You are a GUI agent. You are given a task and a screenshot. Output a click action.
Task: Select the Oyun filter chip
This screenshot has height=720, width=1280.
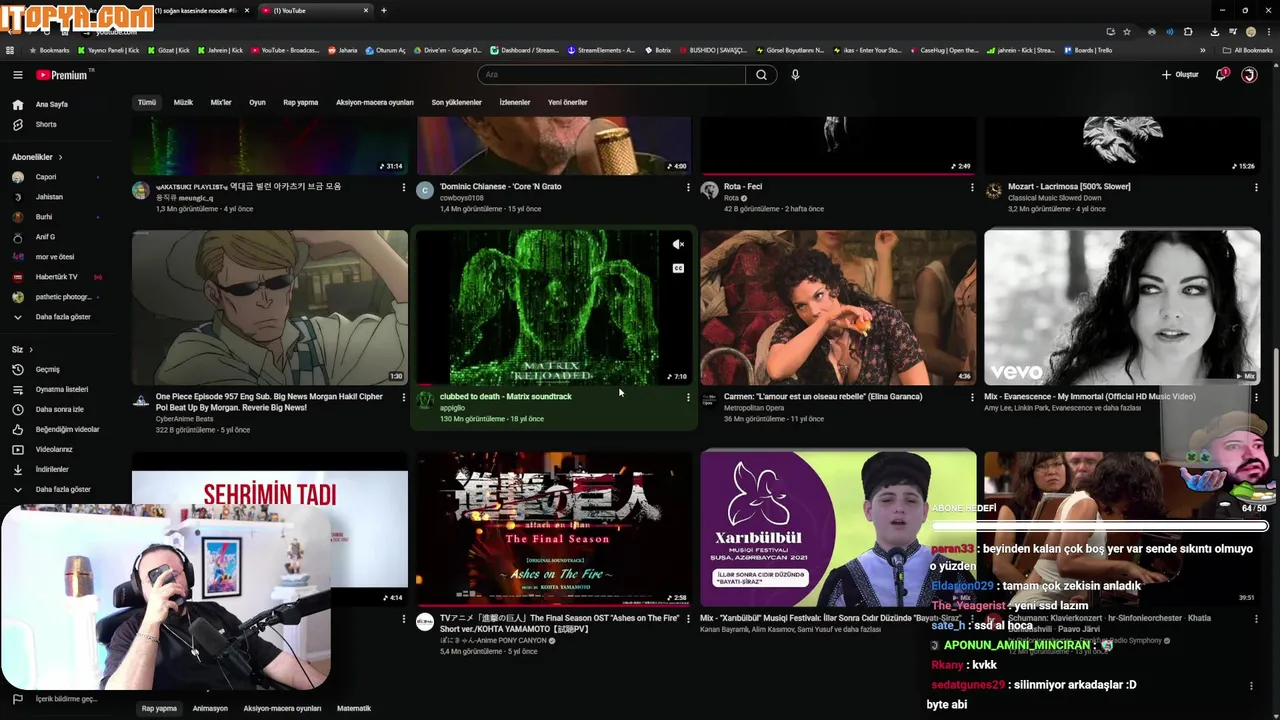(257, 102)
